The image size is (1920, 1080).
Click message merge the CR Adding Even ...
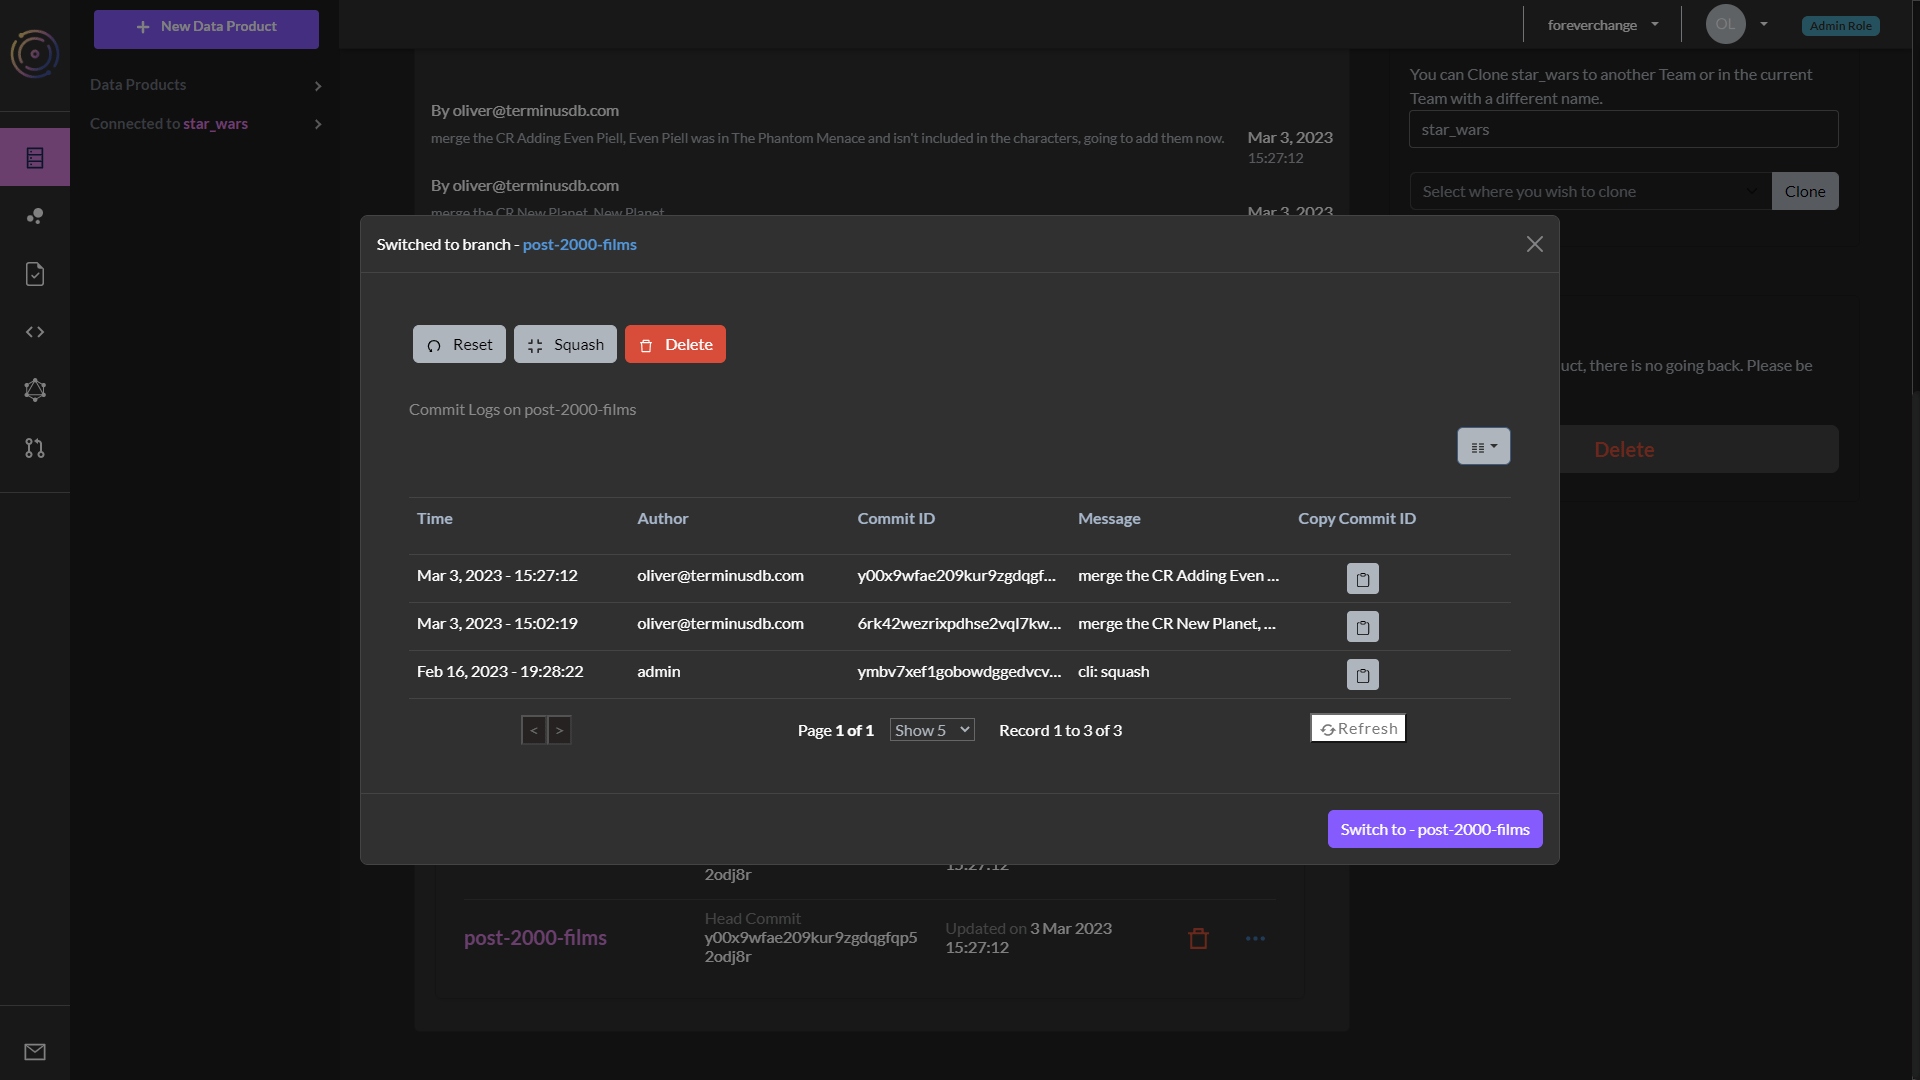click(x=1178, y=575)
